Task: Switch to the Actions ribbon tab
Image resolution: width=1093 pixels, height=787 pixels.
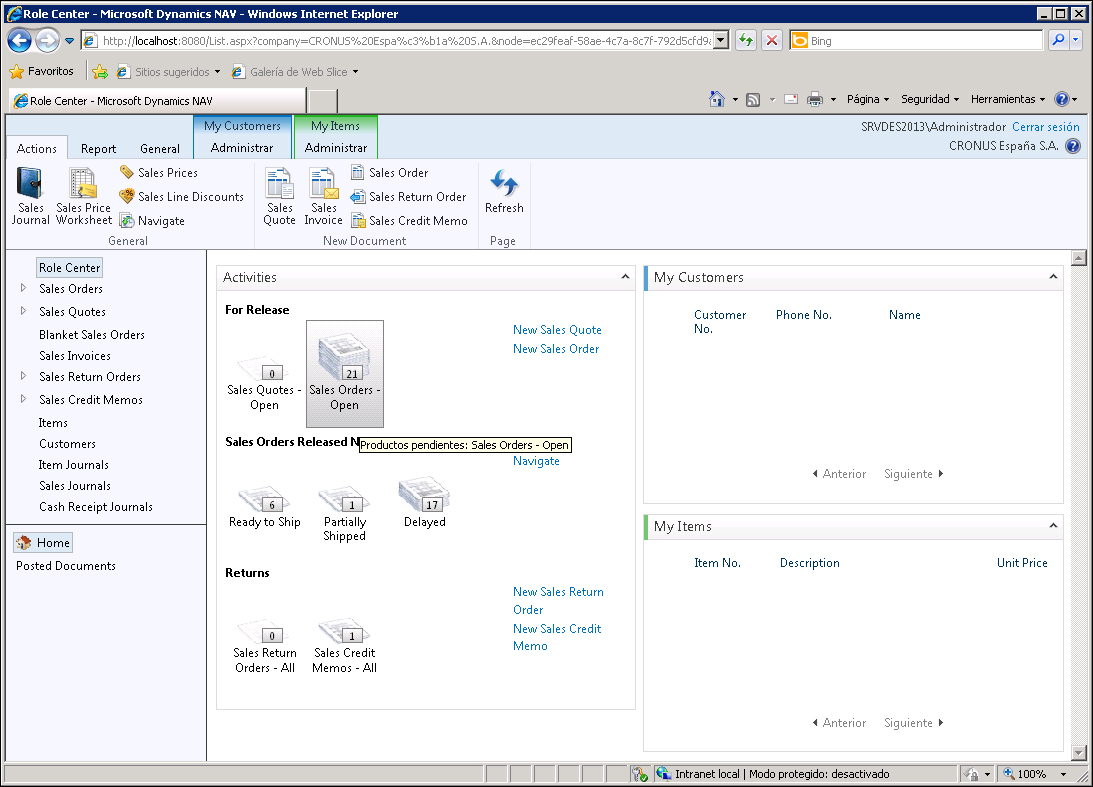Action: (x=37, y=148)
